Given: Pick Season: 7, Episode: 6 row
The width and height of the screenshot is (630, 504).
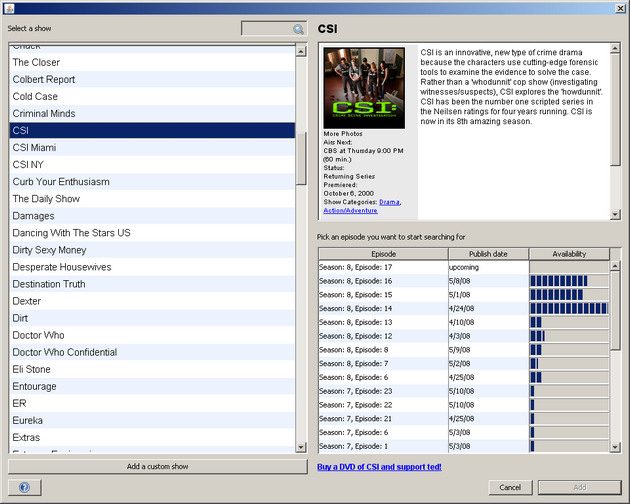Looking at the screenshot, I should pos(464,432).
